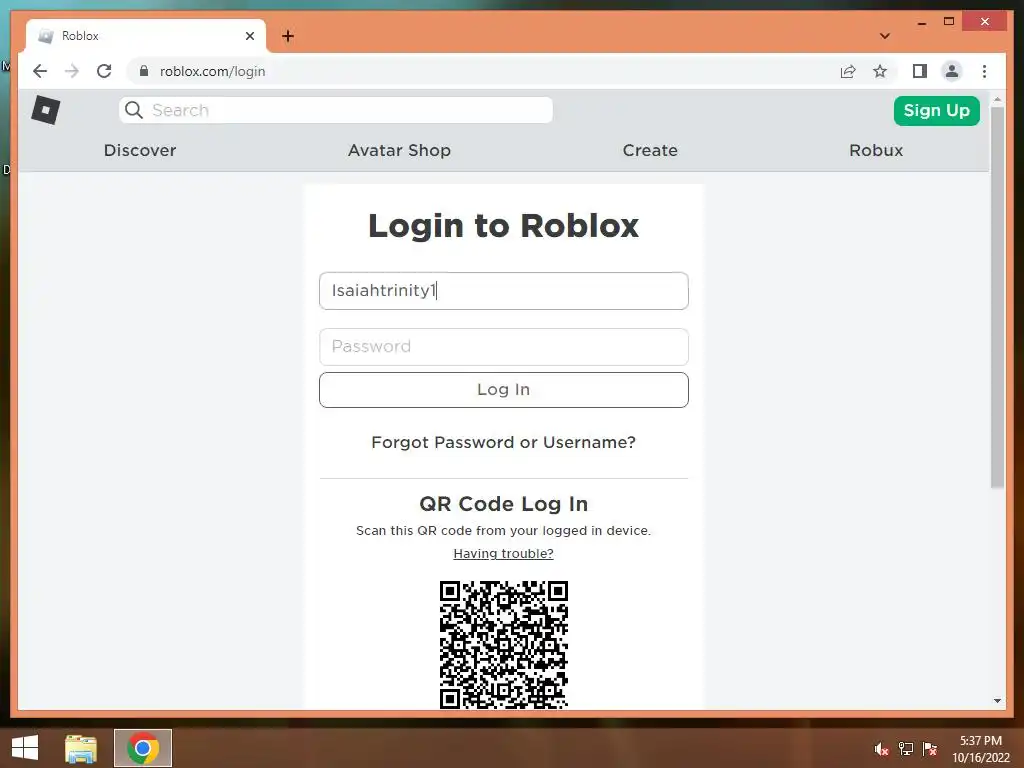Click the Login to Roblox heading

click(x=504, y=226)
